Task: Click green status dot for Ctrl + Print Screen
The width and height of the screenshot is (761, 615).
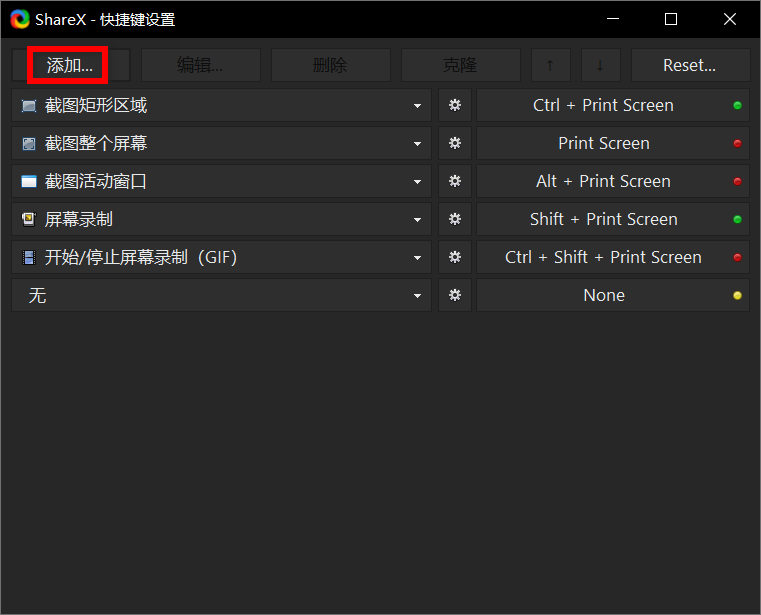Action: (x=737, y=105)
